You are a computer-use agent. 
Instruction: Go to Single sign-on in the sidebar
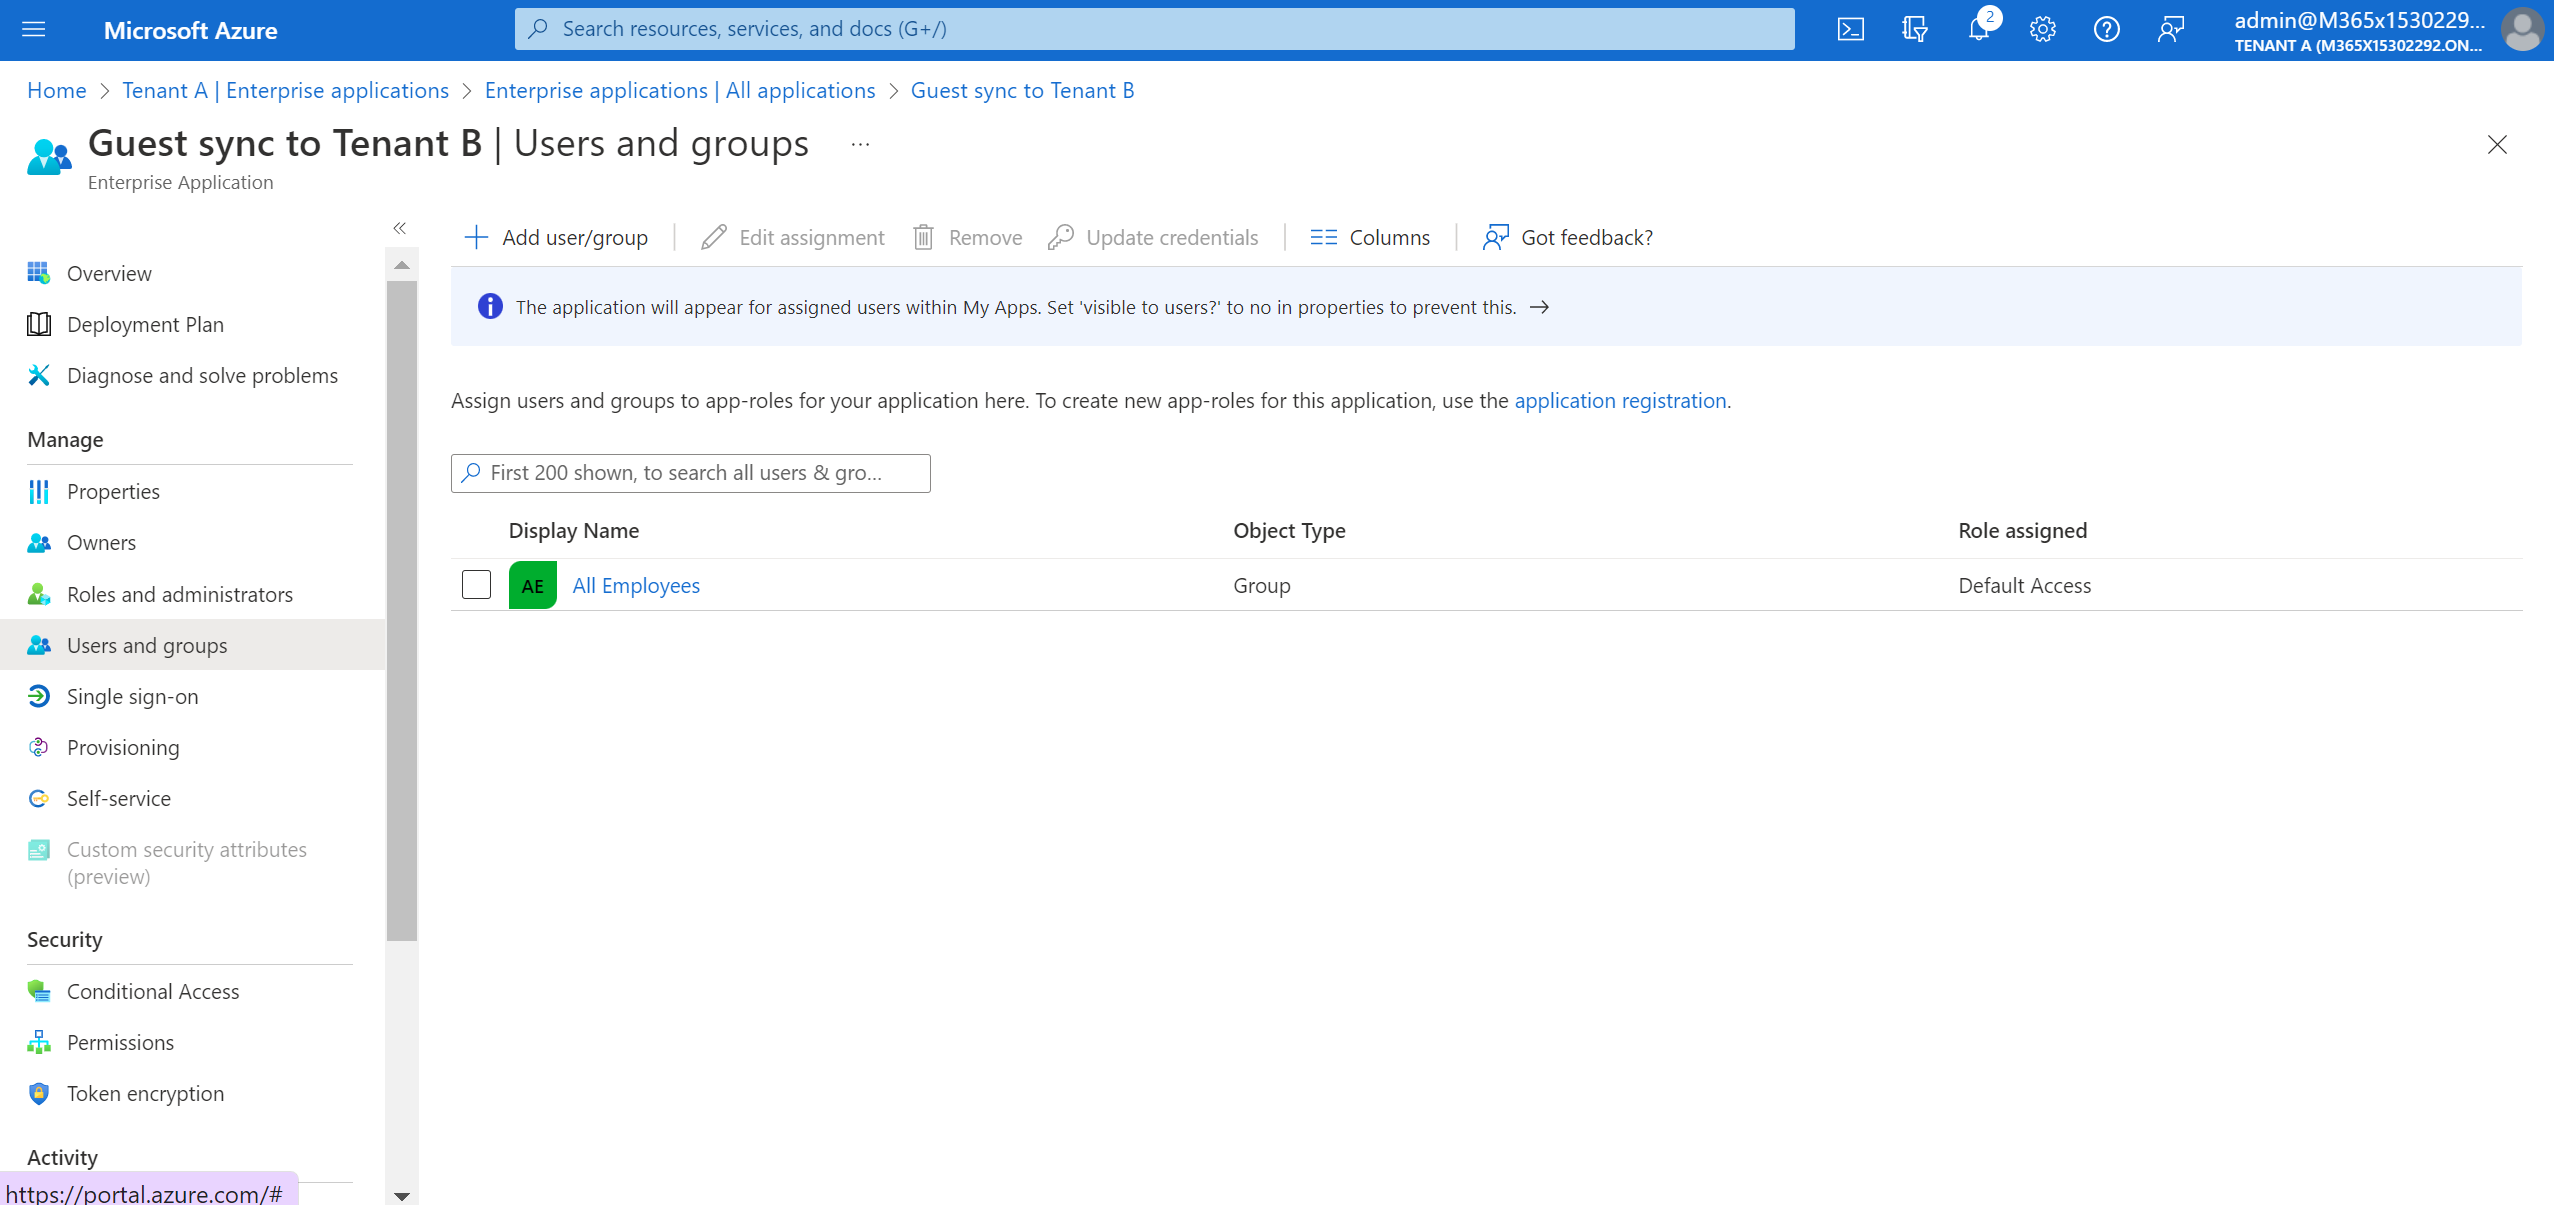pos(132,697)
